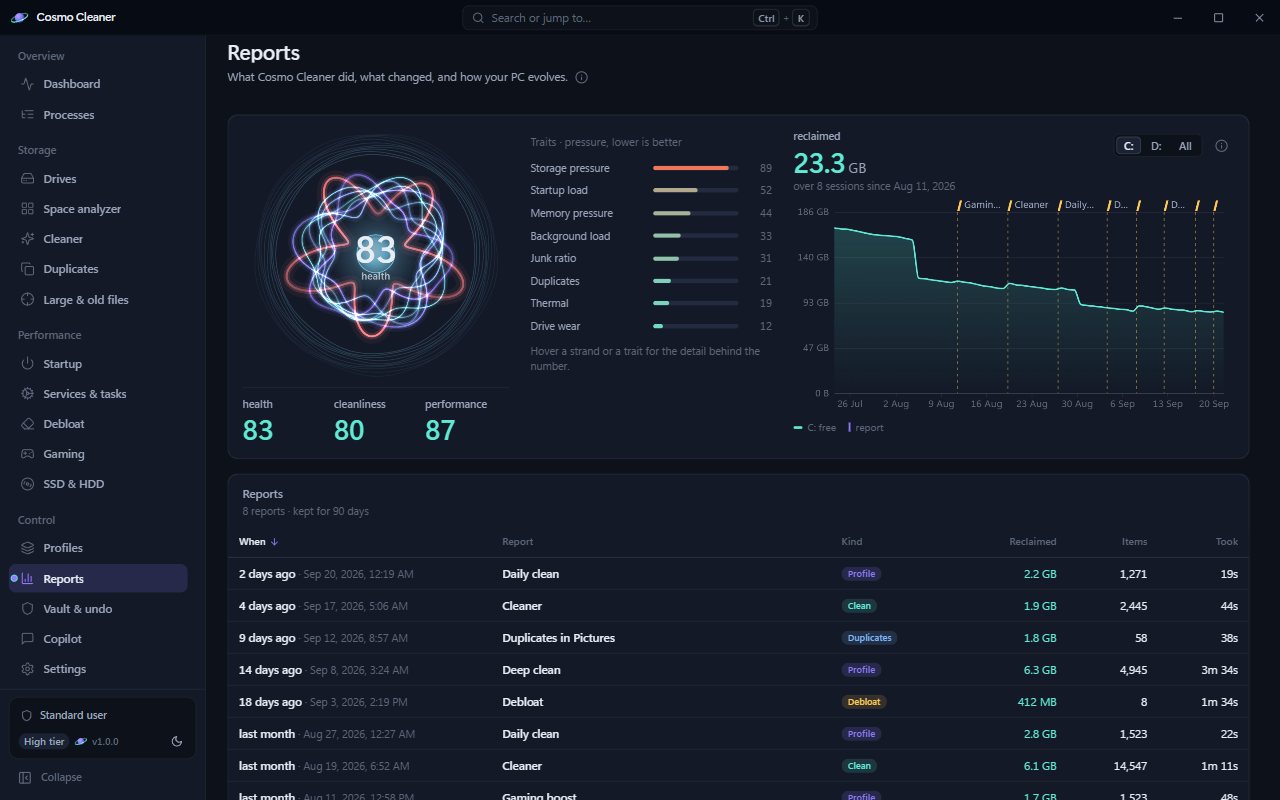1280x800 pixels.
Task: Click the Gaming report marker on chart
Action: [x=980, y=205]
